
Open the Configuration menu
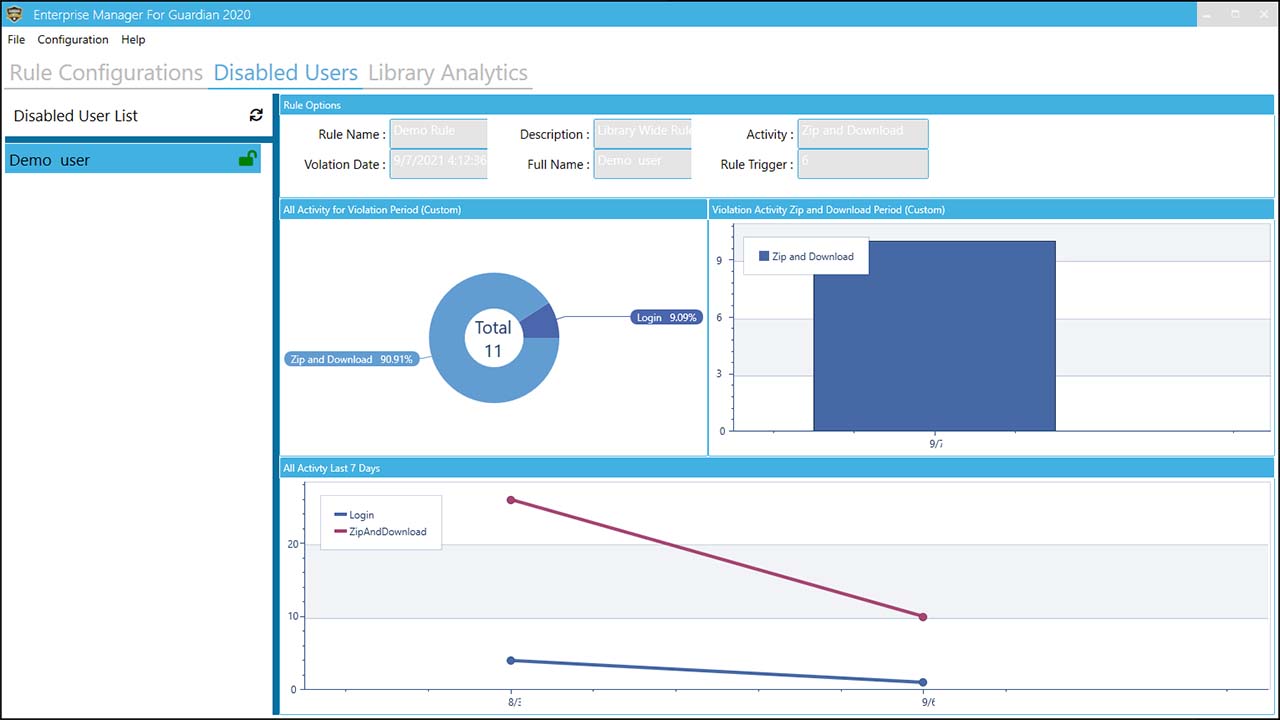point(73,40)
